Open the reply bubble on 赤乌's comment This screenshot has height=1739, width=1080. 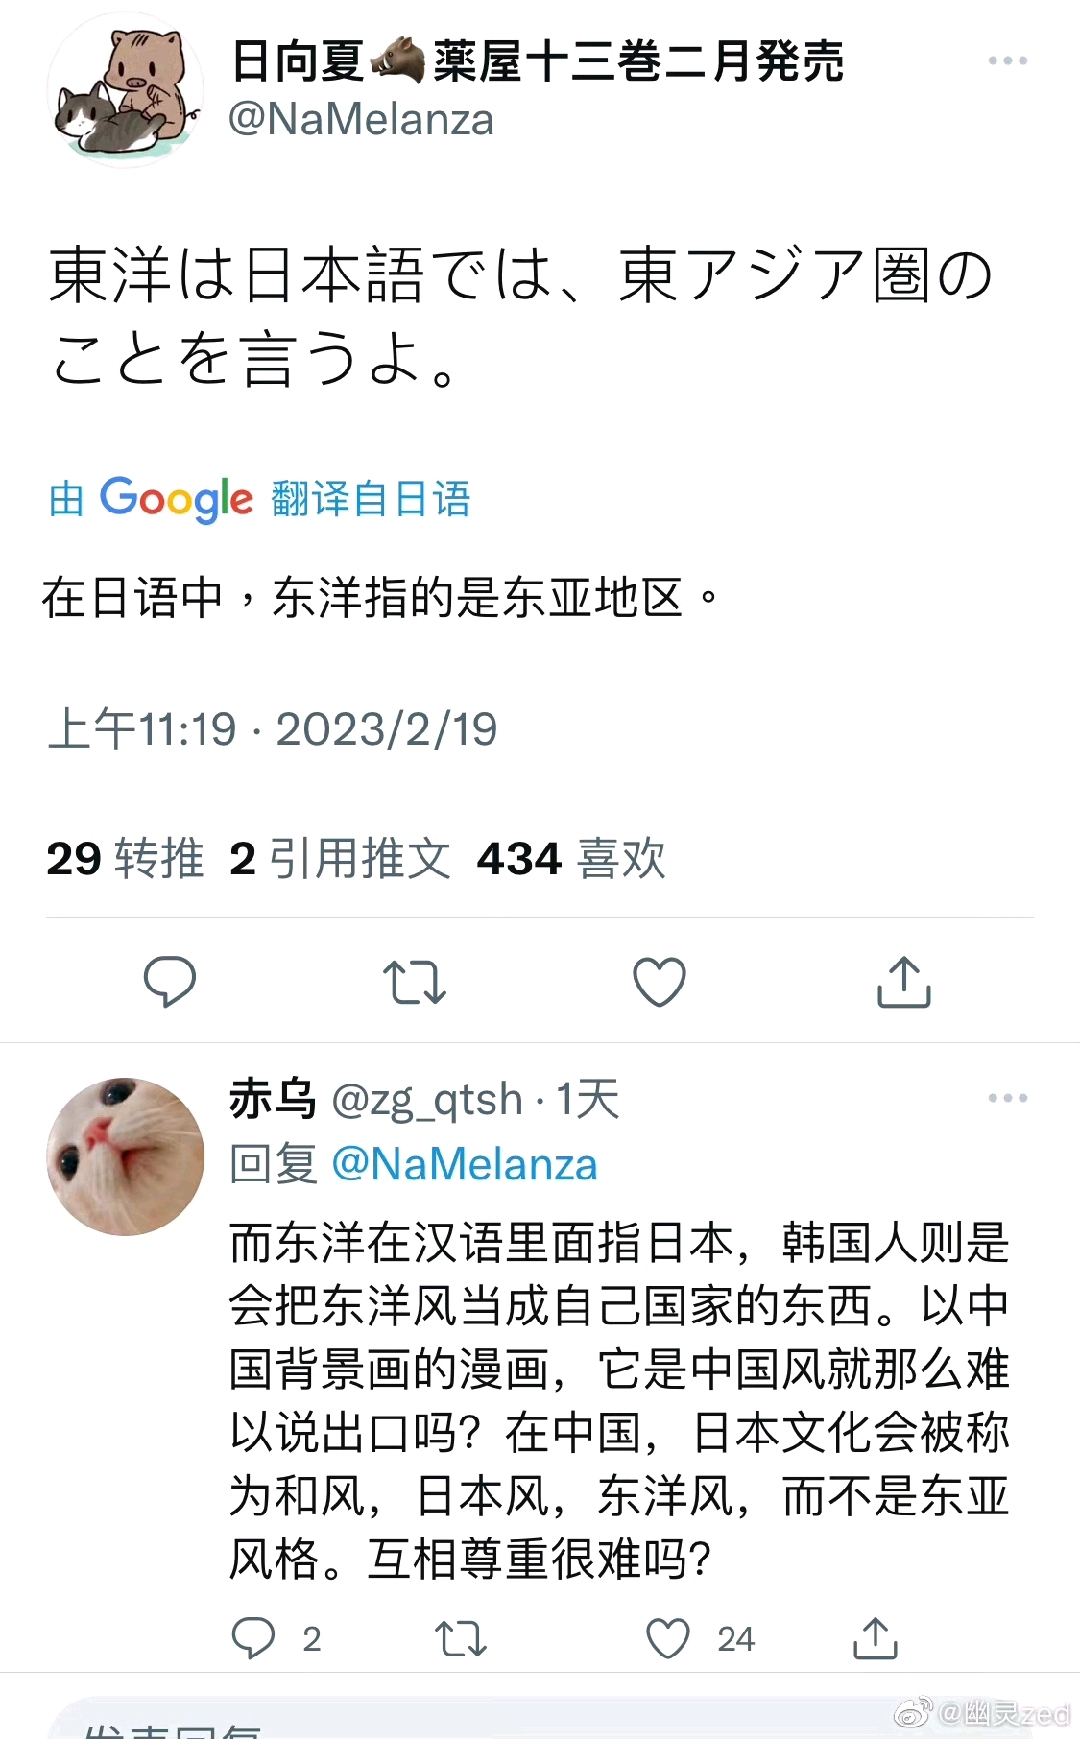(253, 1638)
